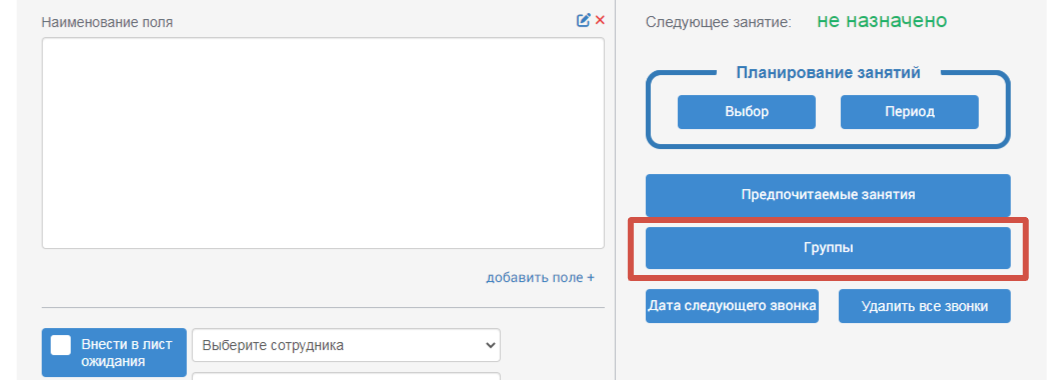
Task: Click the 'добавить поле +' link
Action: [x=540, y=278]
